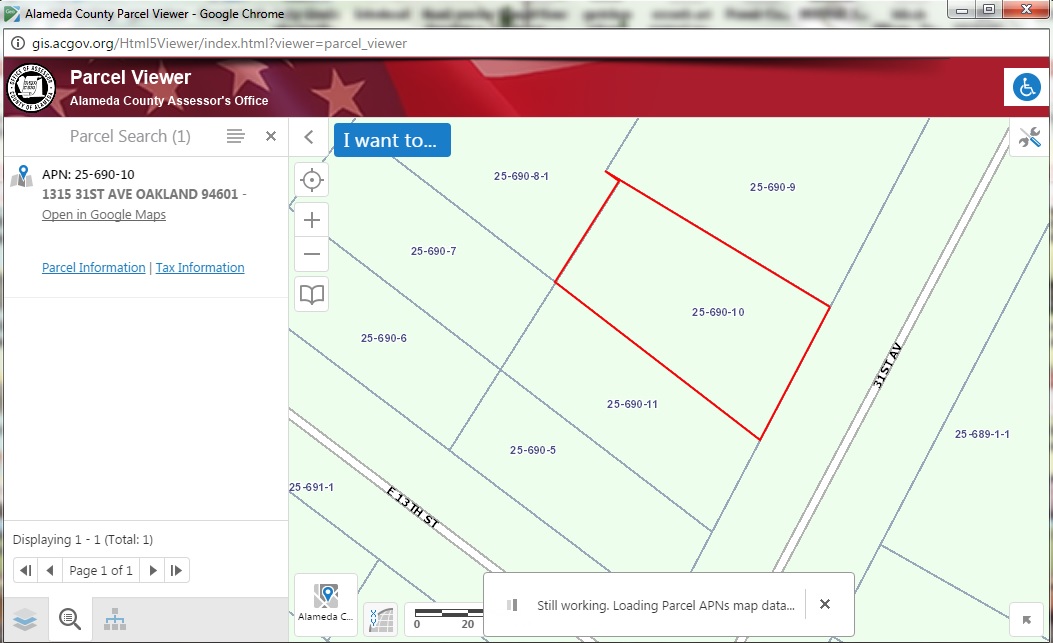Click the 'Parcel Search (1)' panel title

(x=130, y=136)
